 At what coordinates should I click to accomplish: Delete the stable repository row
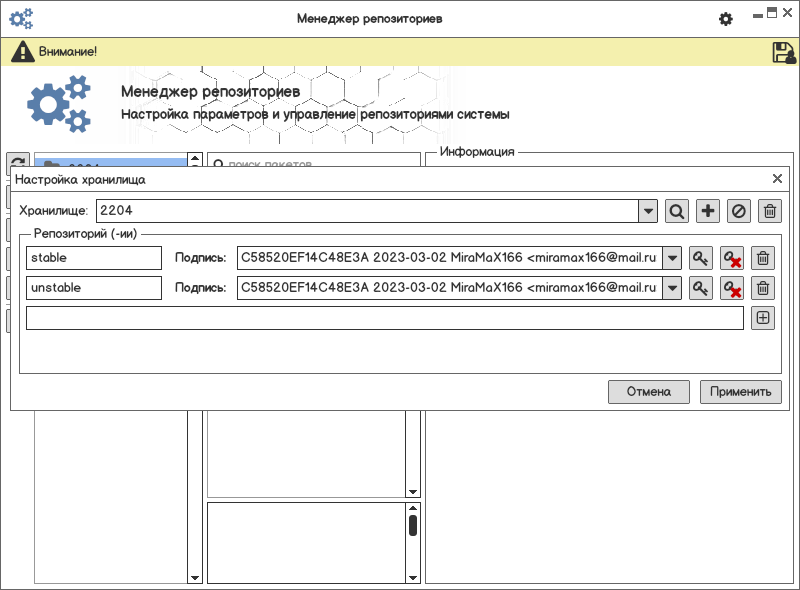(x=763, y=259)
